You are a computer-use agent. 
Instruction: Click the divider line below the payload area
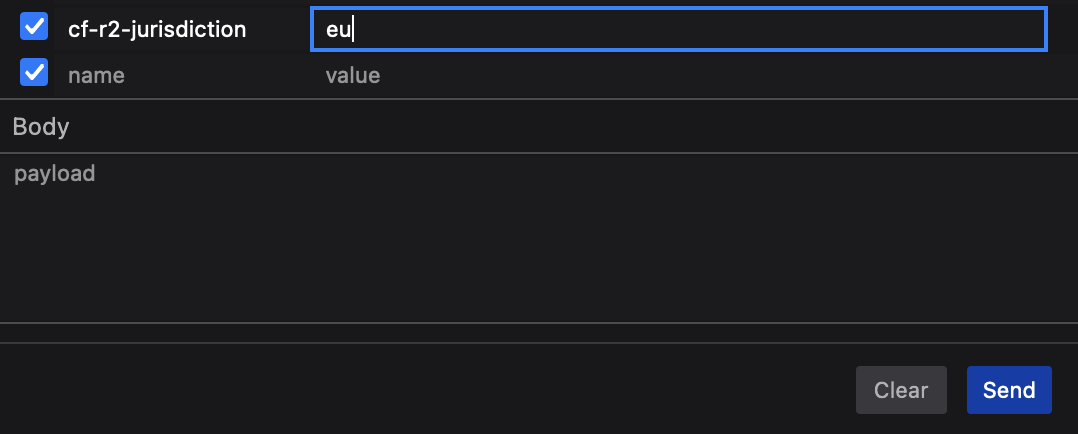coord(539,323)
